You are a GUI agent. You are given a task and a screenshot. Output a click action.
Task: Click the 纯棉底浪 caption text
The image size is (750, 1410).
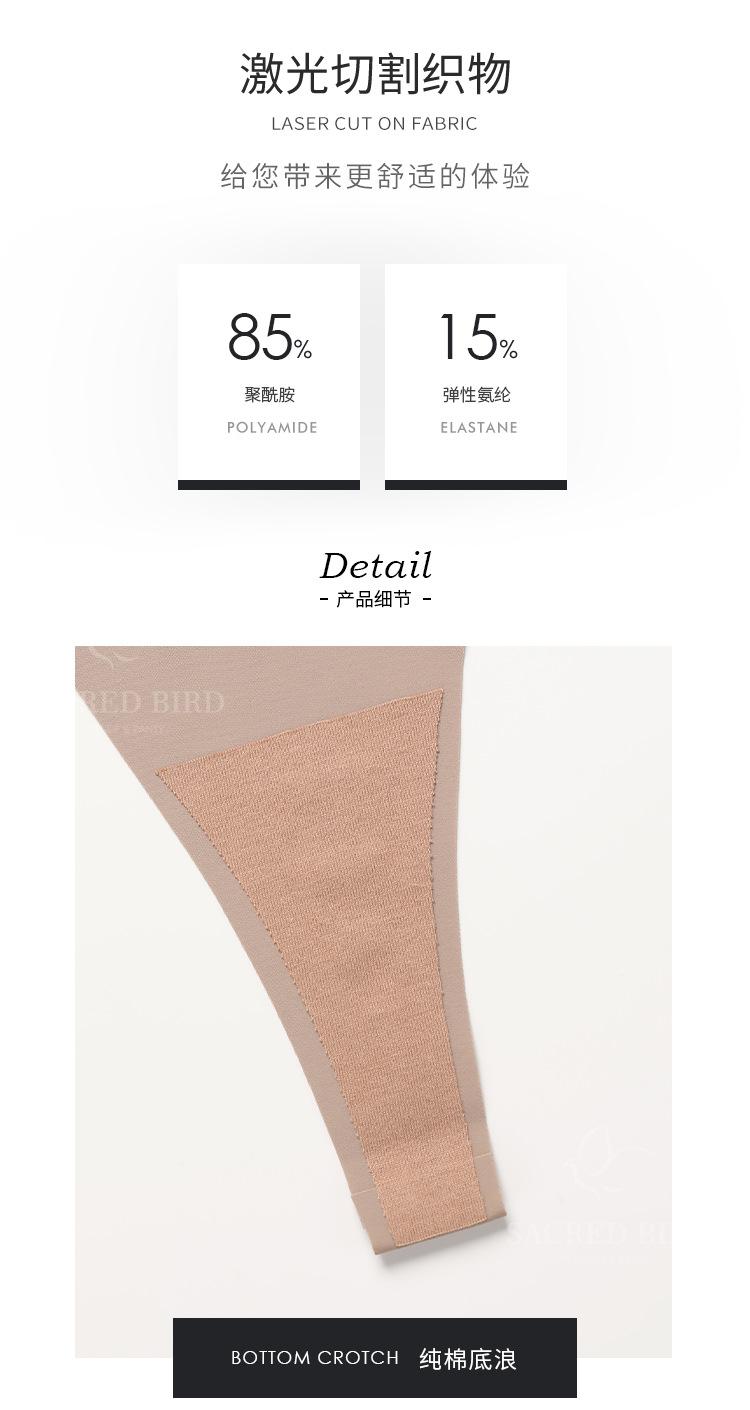point(468,1359)
